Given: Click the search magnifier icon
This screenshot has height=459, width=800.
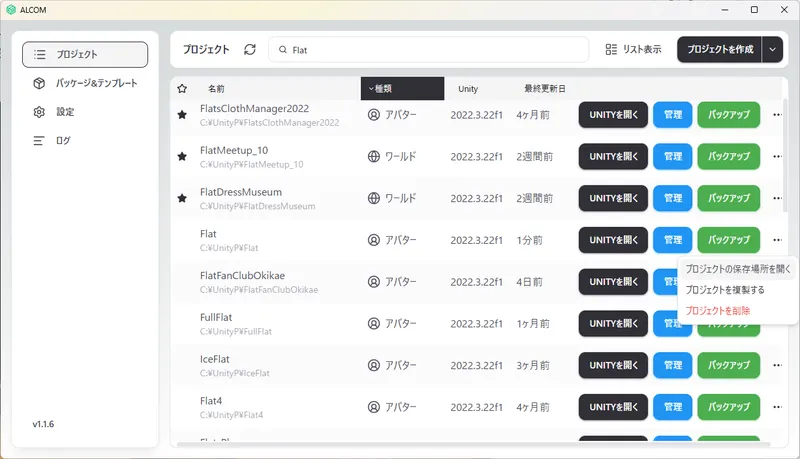Looking at the screenshot, I should 283,49.
